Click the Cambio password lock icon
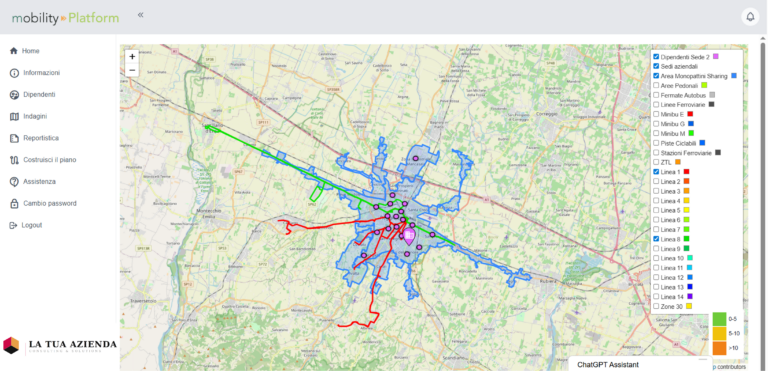 point(14,203)
